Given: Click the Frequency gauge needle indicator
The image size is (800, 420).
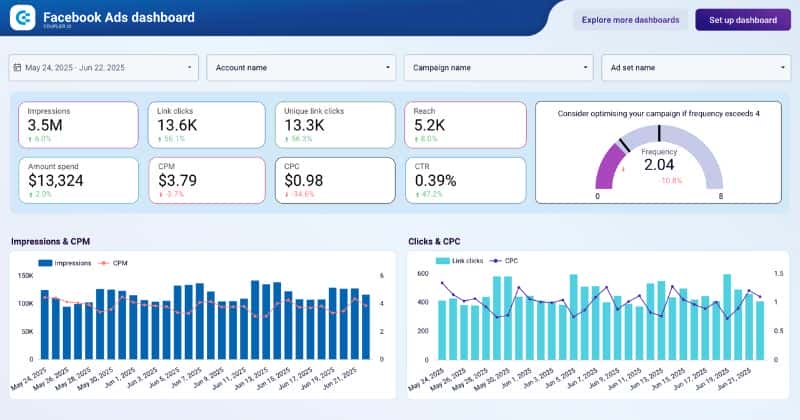Looking at the screenshot, I should (x=623, y=146).
